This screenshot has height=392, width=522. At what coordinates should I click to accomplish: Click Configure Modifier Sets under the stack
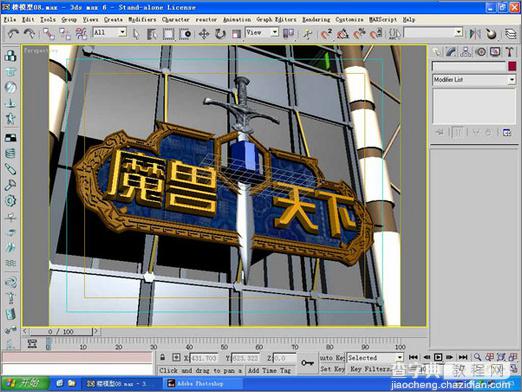(x=507, y=132)
